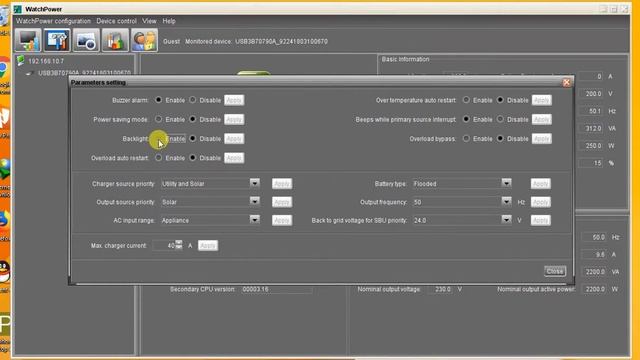Apply the Output frequency setting
The image size is (640, 360).
(x=540, y=202)
